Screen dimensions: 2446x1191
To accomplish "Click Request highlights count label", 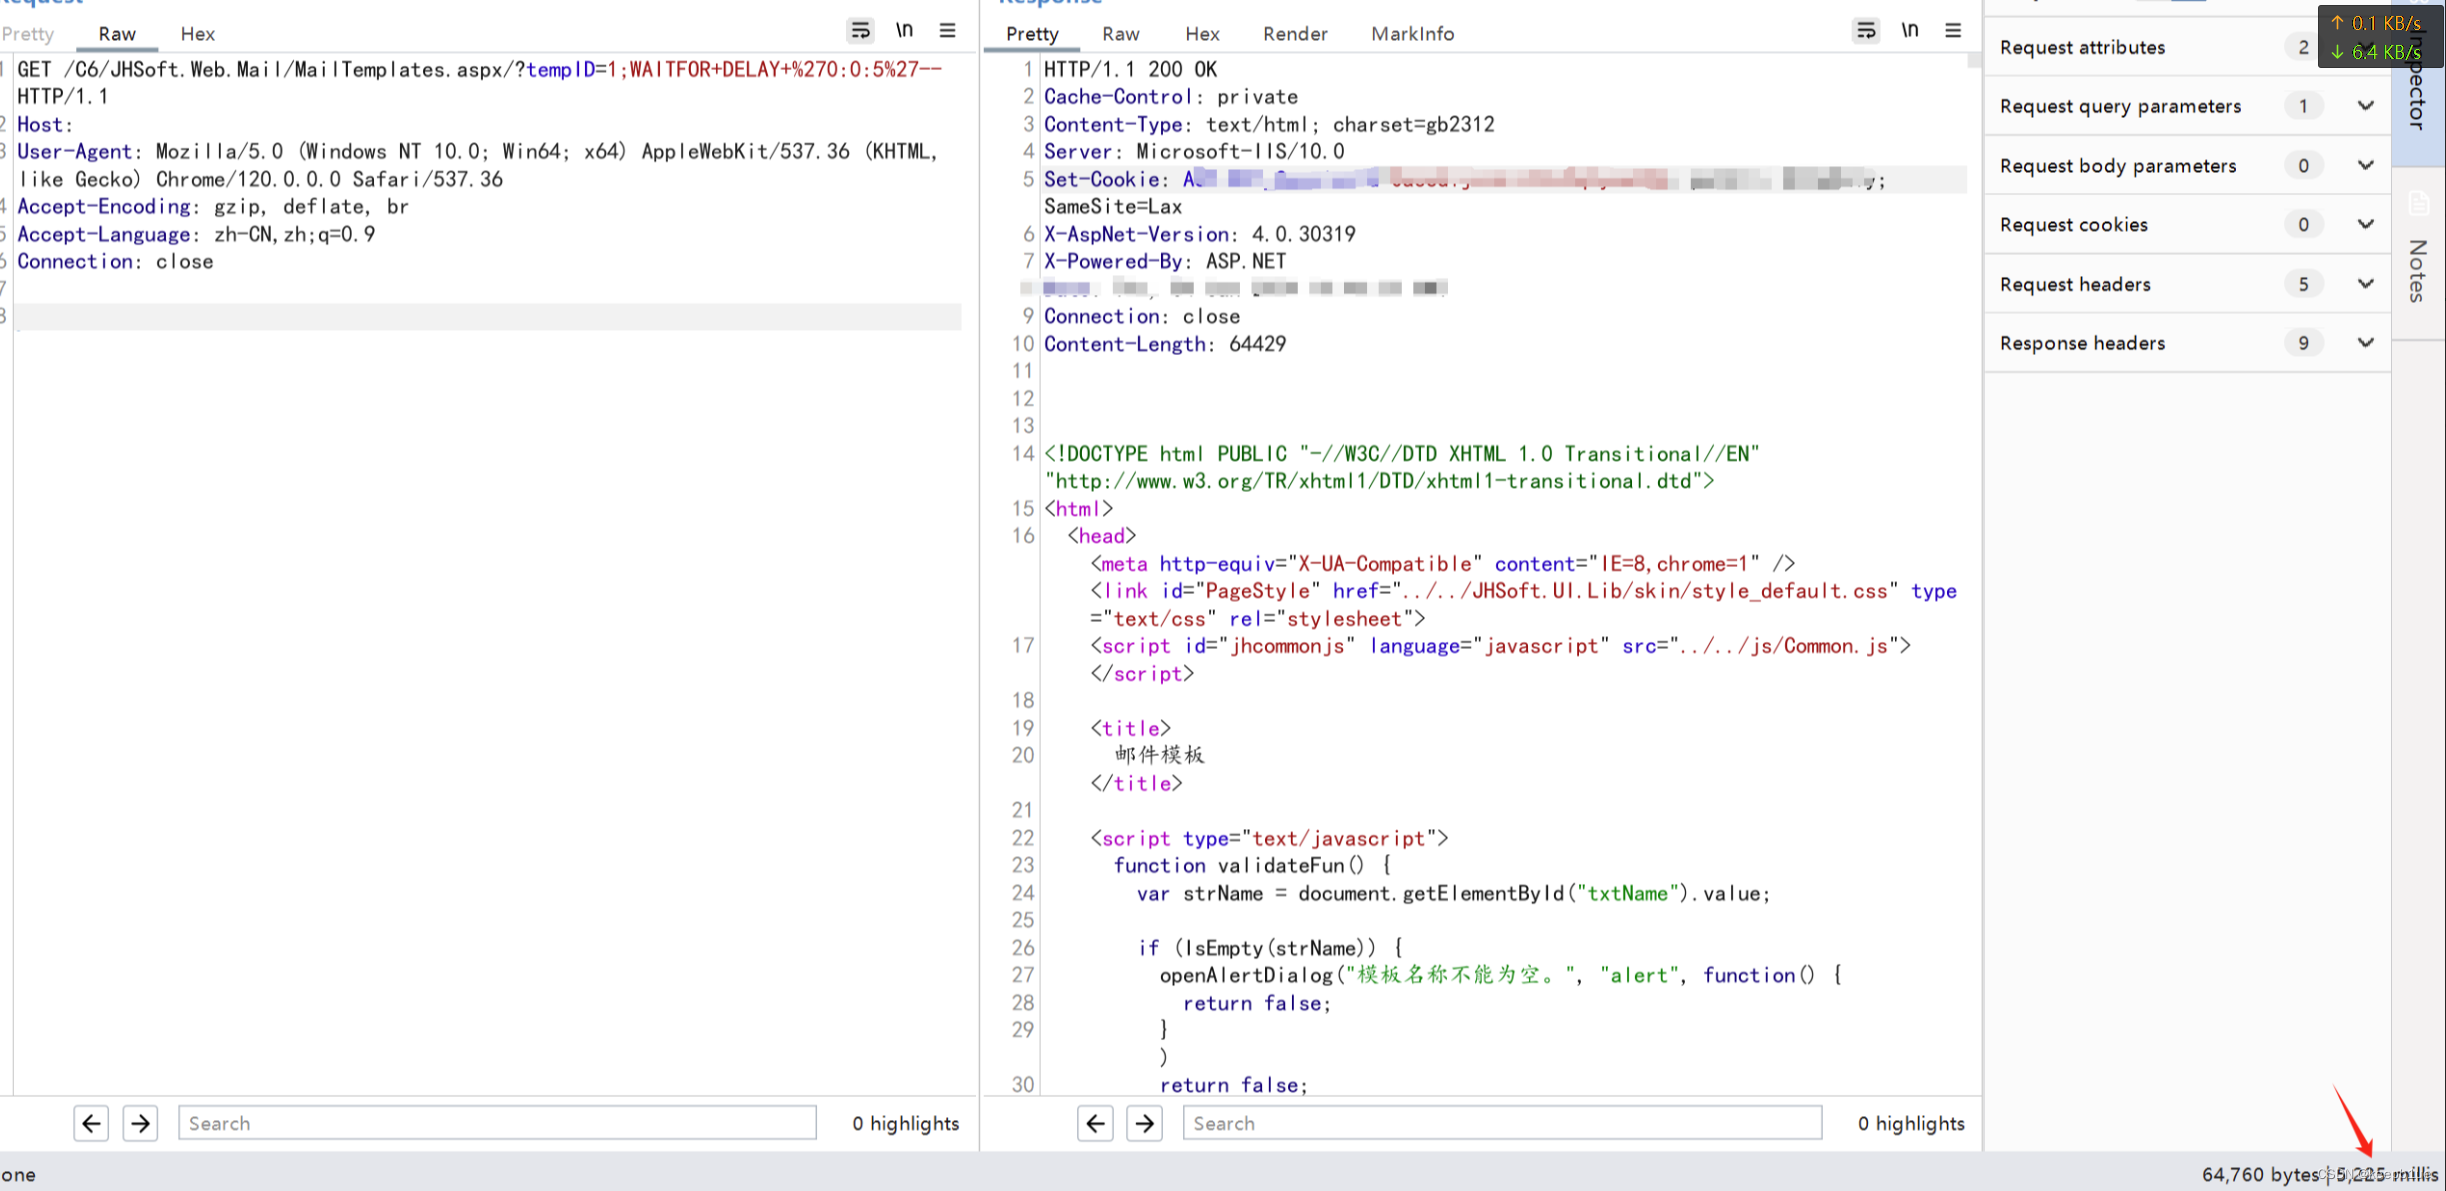I will pos(905,1123).
